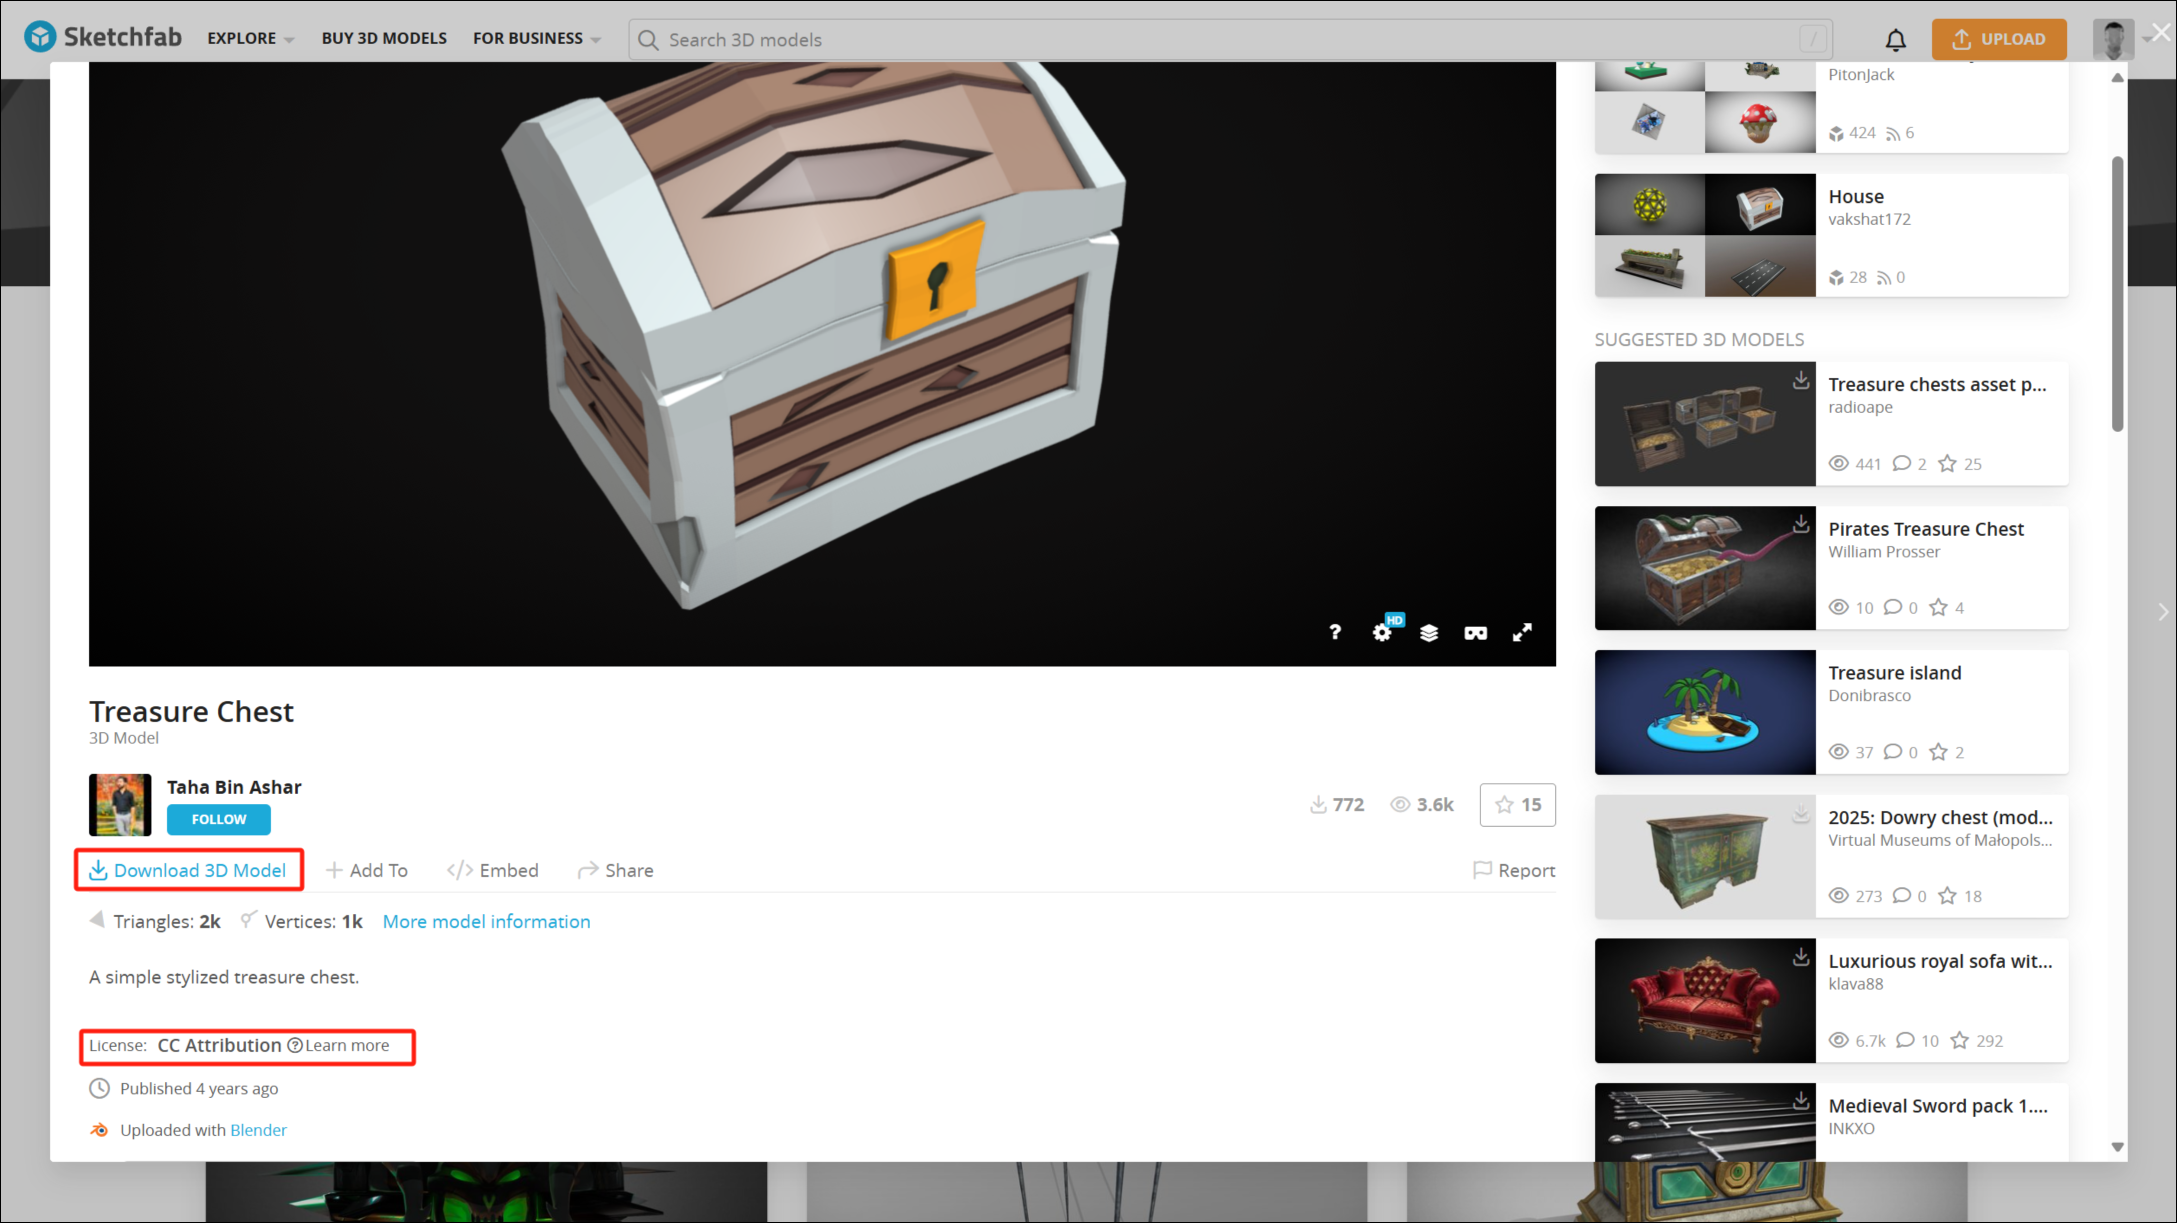Toggle Follow for Taha Bin Ashar
The height and width of the screenshot is (1223, 2177).
pos(218,819)
